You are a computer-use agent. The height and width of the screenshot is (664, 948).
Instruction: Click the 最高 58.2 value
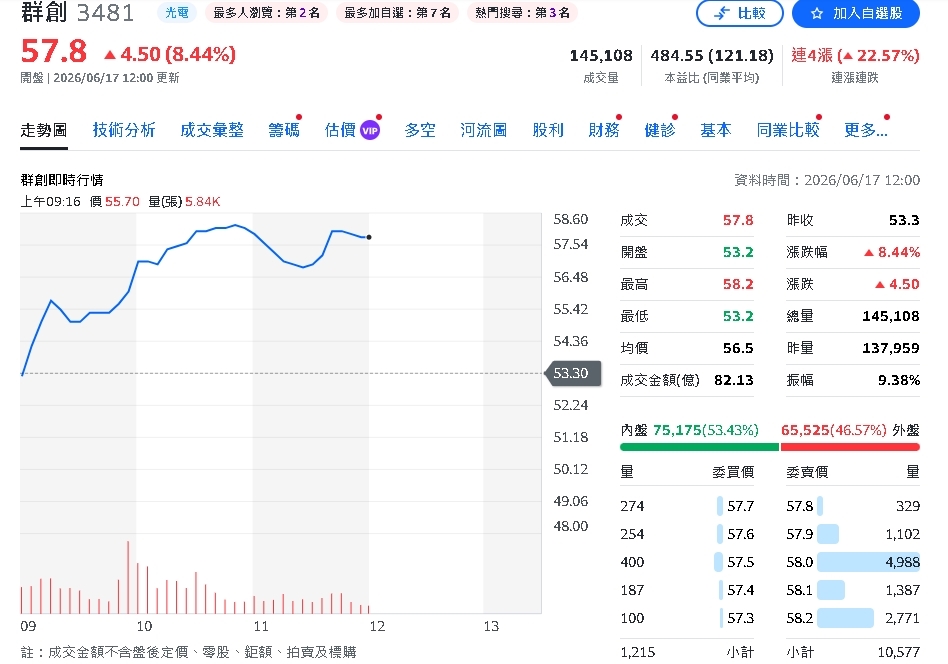(x=738, y=284)
